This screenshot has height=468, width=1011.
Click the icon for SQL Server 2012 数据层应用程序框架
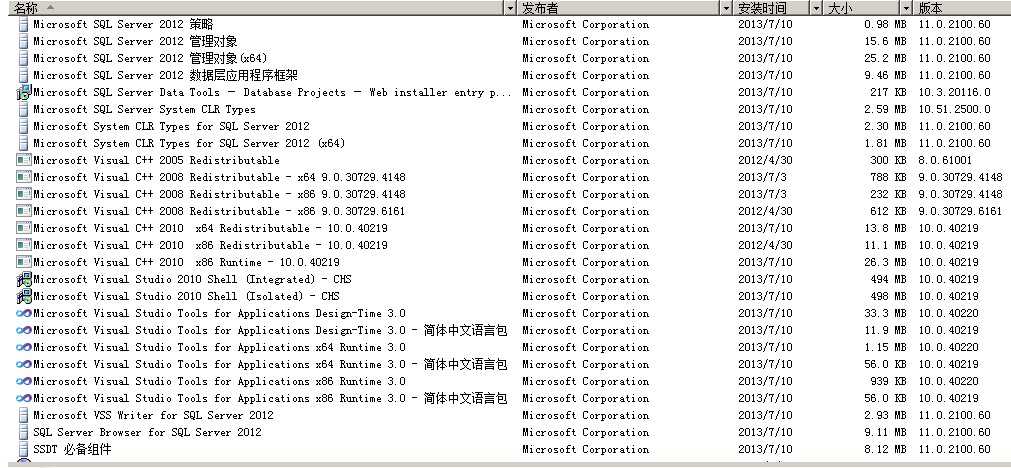pyautogui.click(x=24, y=76)
